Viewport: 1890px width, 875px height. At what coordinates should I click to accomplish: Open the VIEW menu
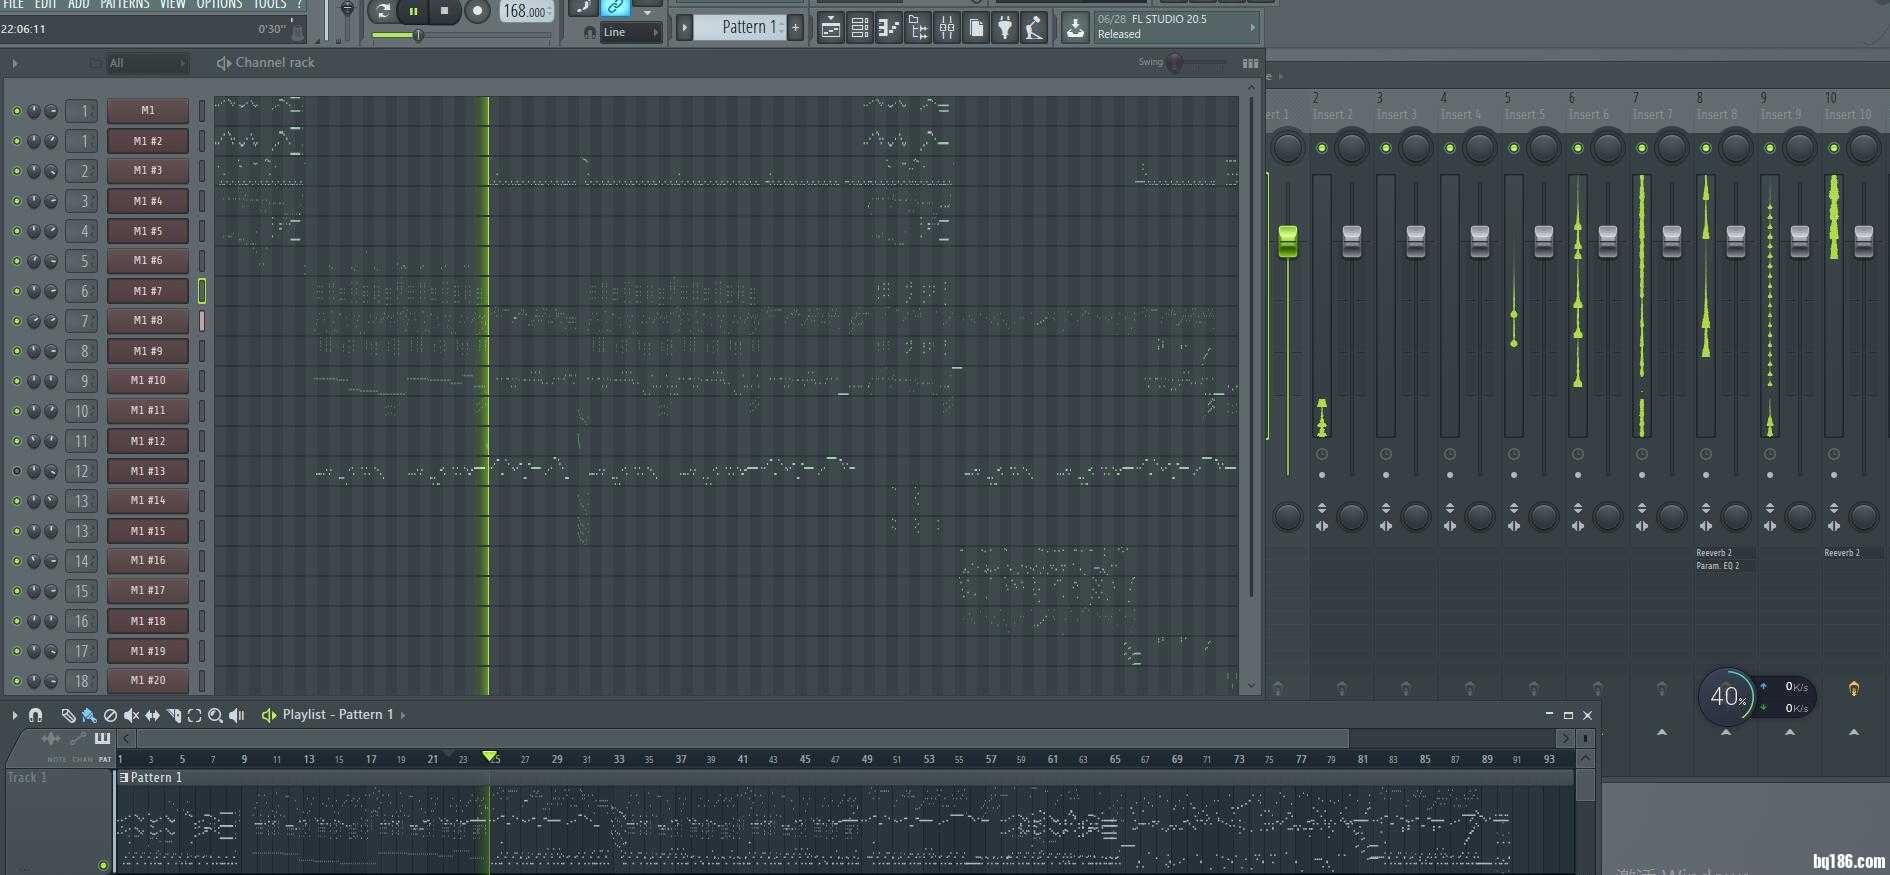[x=173, y=4]
